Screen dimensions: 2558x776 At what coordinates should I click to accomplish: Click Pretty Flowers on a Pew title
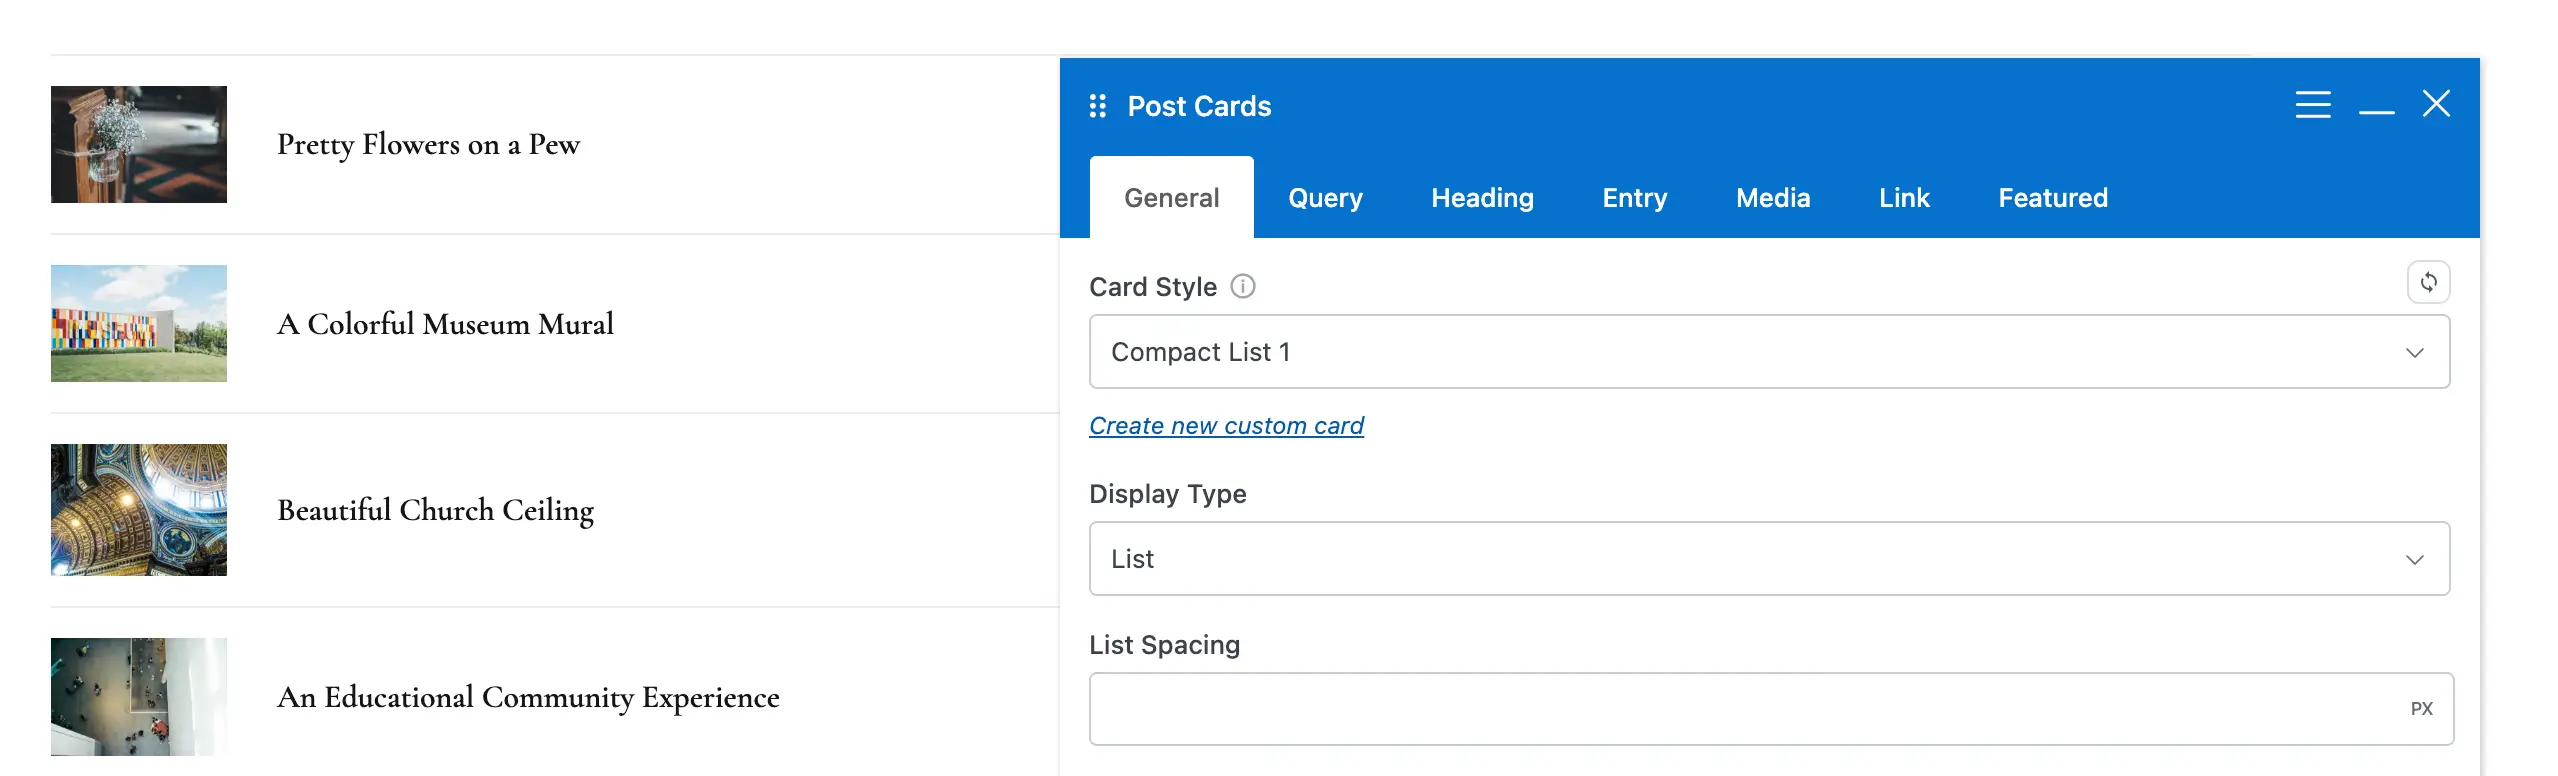click(428, 145)
